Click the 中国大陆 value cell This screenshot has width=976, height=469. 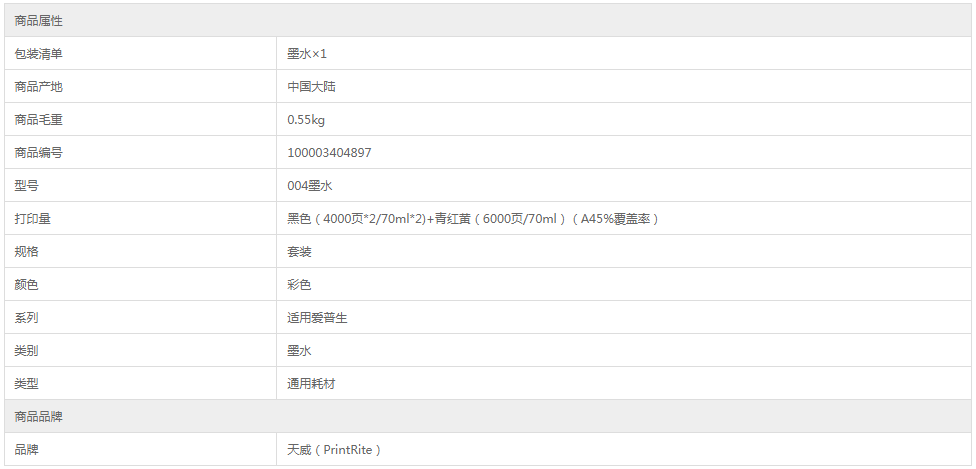623,87
